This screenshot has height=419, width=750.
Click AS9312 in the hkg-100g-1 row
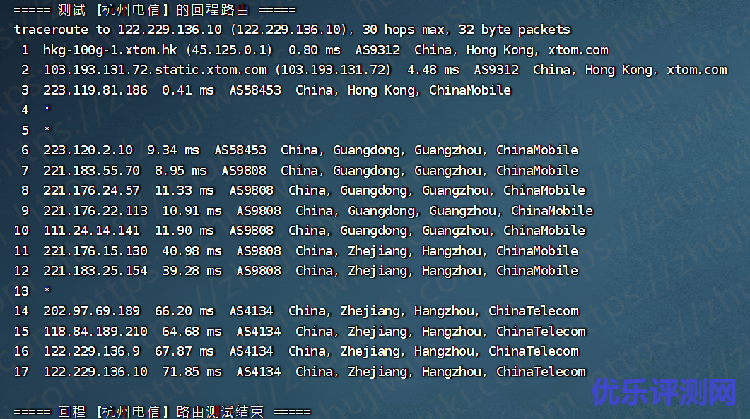point(377,50)
